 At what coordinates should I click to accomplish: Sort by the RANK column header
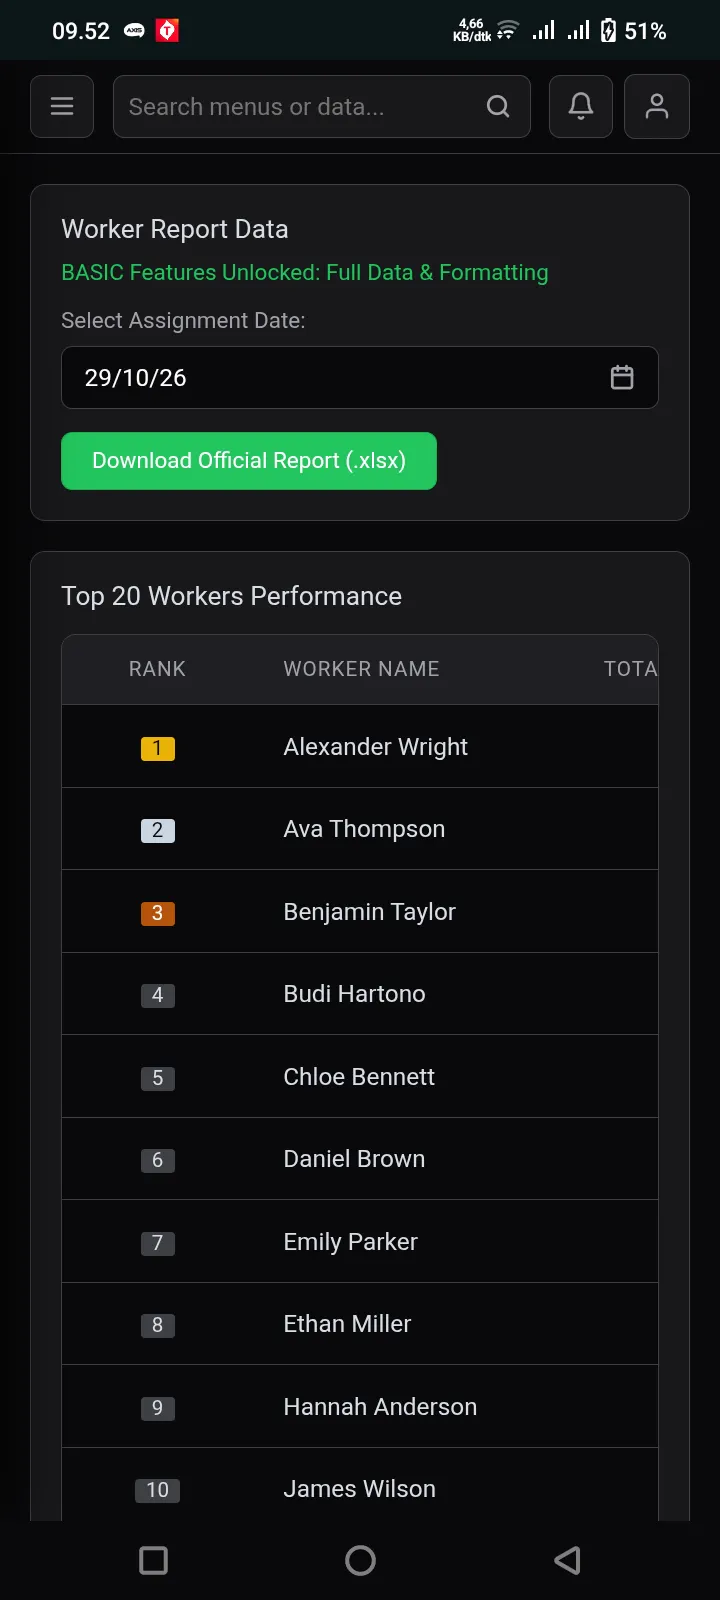pos(157,669)
